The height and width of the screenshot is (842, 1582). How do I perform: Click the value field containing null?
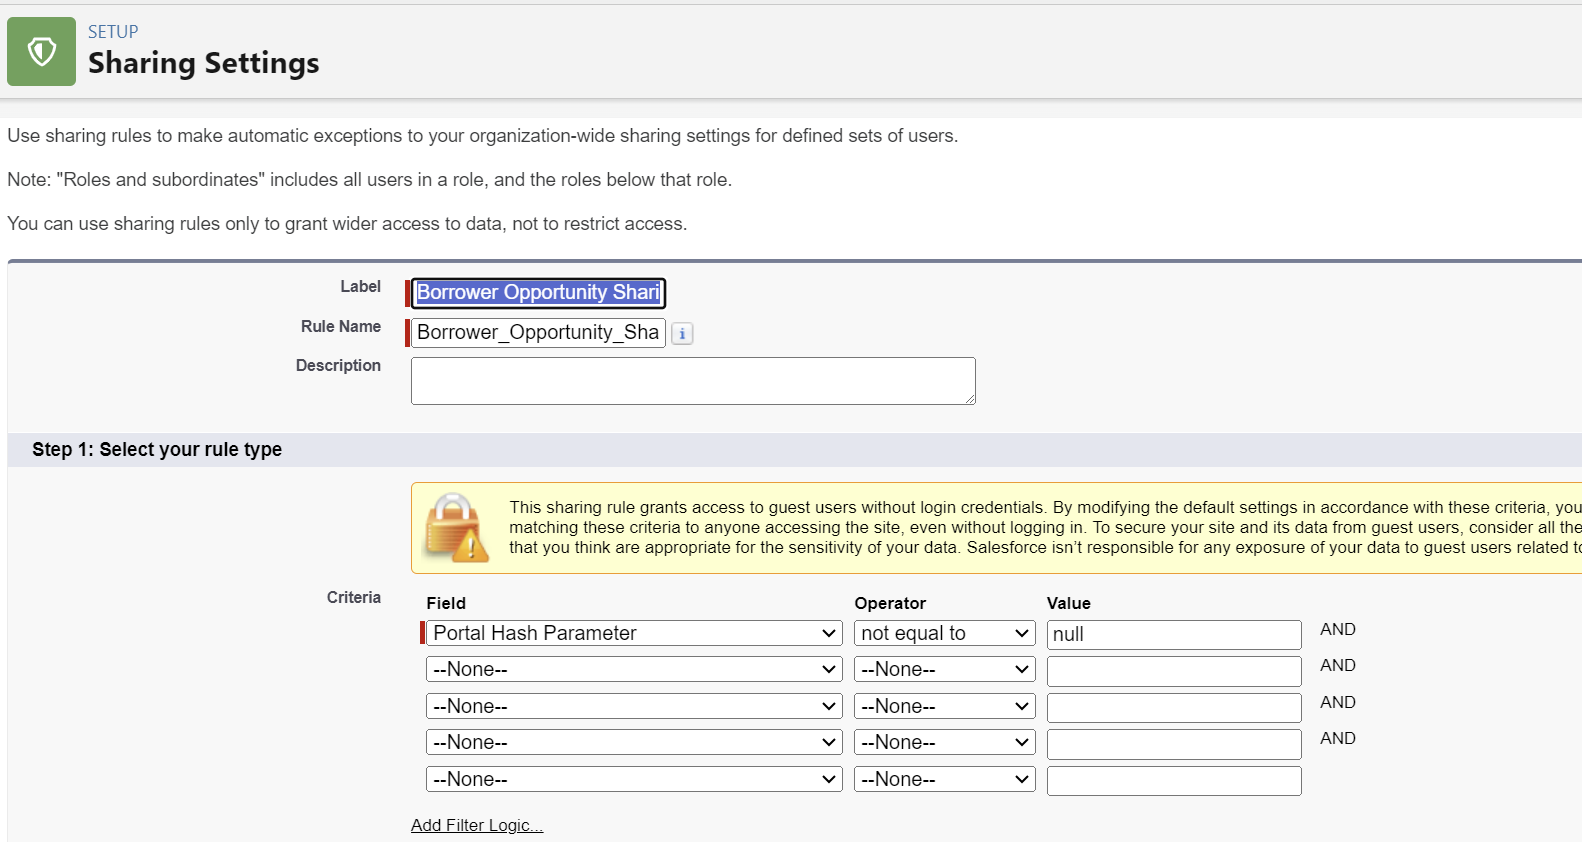click(1174, 634)
